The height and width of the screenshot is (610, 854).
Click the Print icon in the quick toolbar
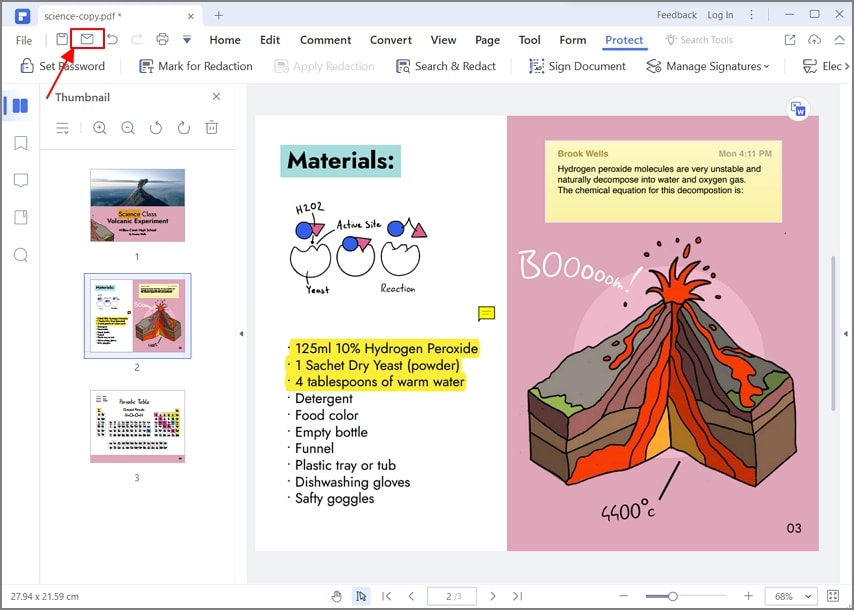click(x=161, y=38)
